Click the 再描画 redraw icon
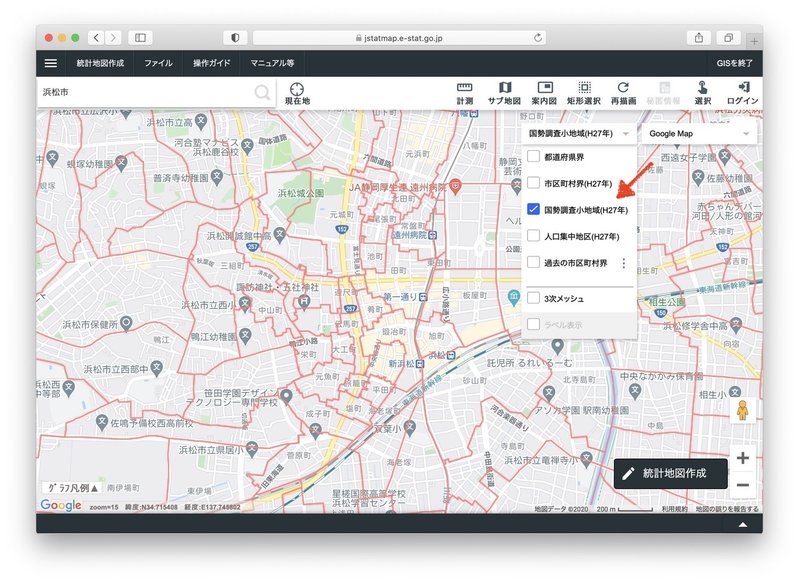This screenshot has width=800, height=583. click(623, 94)
